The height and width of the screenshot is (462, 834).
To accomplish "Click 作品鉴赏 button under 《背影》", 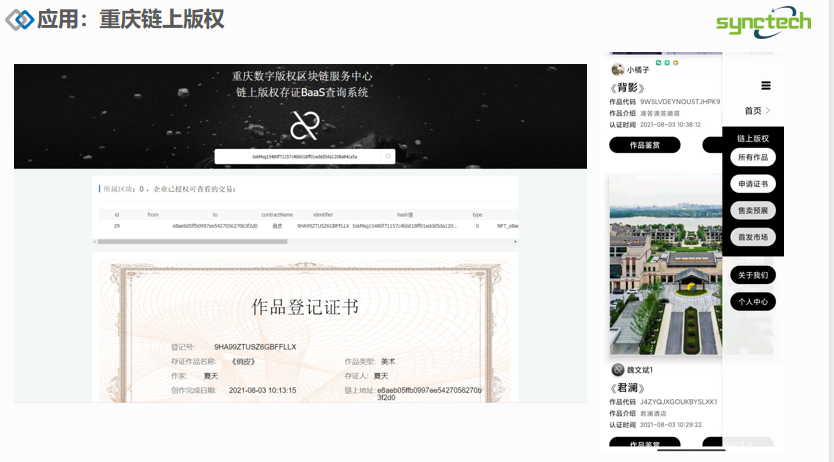I will click(645, 145).
